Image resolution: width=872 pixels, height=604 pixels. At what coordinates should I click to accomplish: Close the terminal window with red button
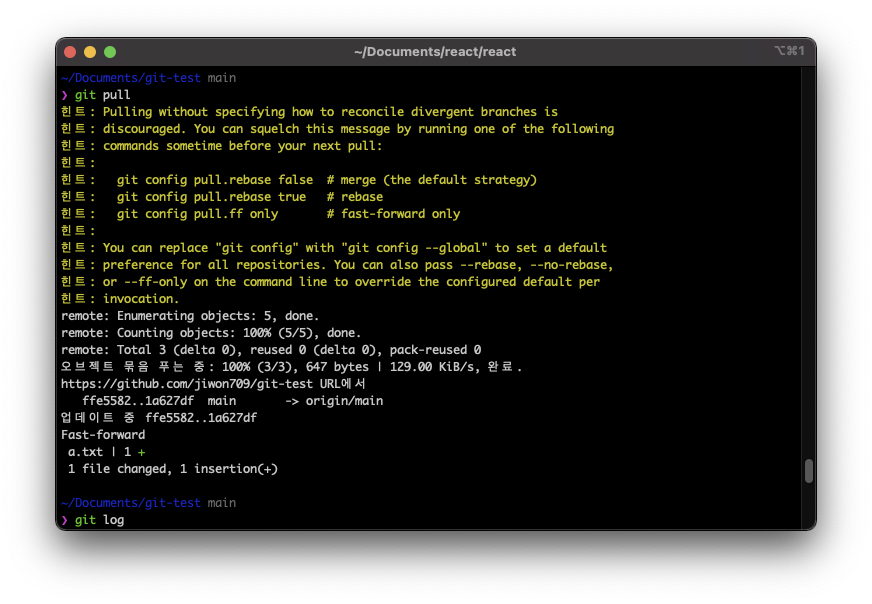(x=70, y=52)
